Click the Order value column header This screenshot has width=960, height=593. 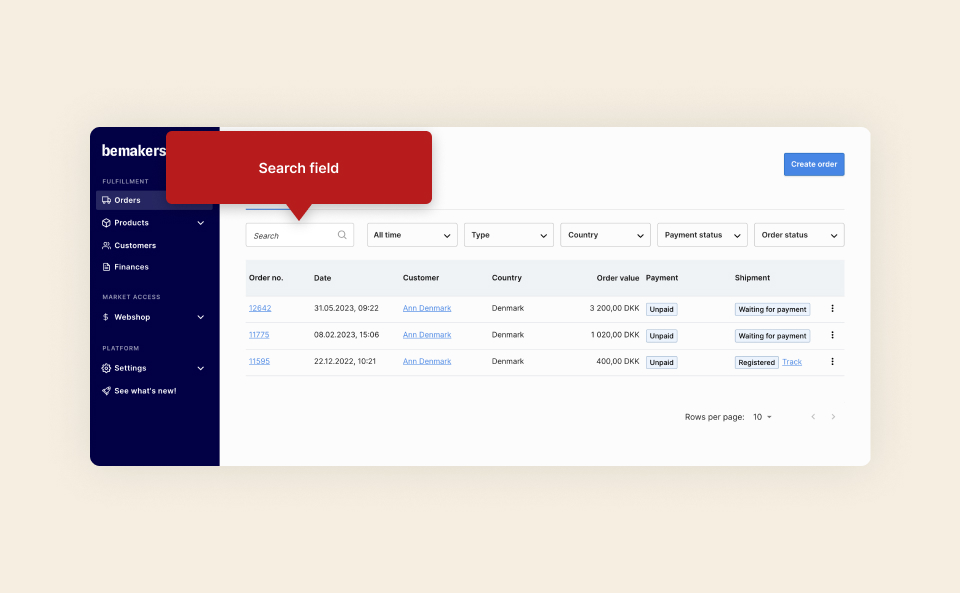tap(618, 278)
